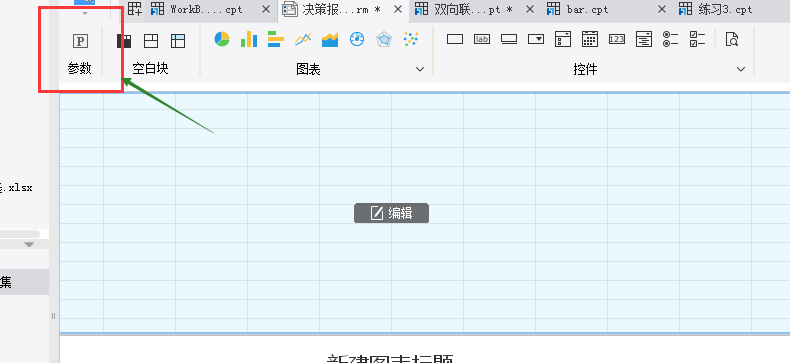The image size is (790, 363).
Task: Click the 参数 parameter P icon
Action: (x=80, y=41)
